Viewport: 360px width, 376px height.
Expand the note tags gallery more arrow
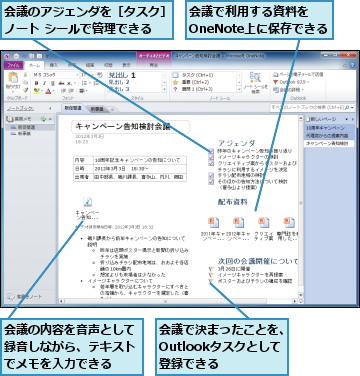coord(239,89)
